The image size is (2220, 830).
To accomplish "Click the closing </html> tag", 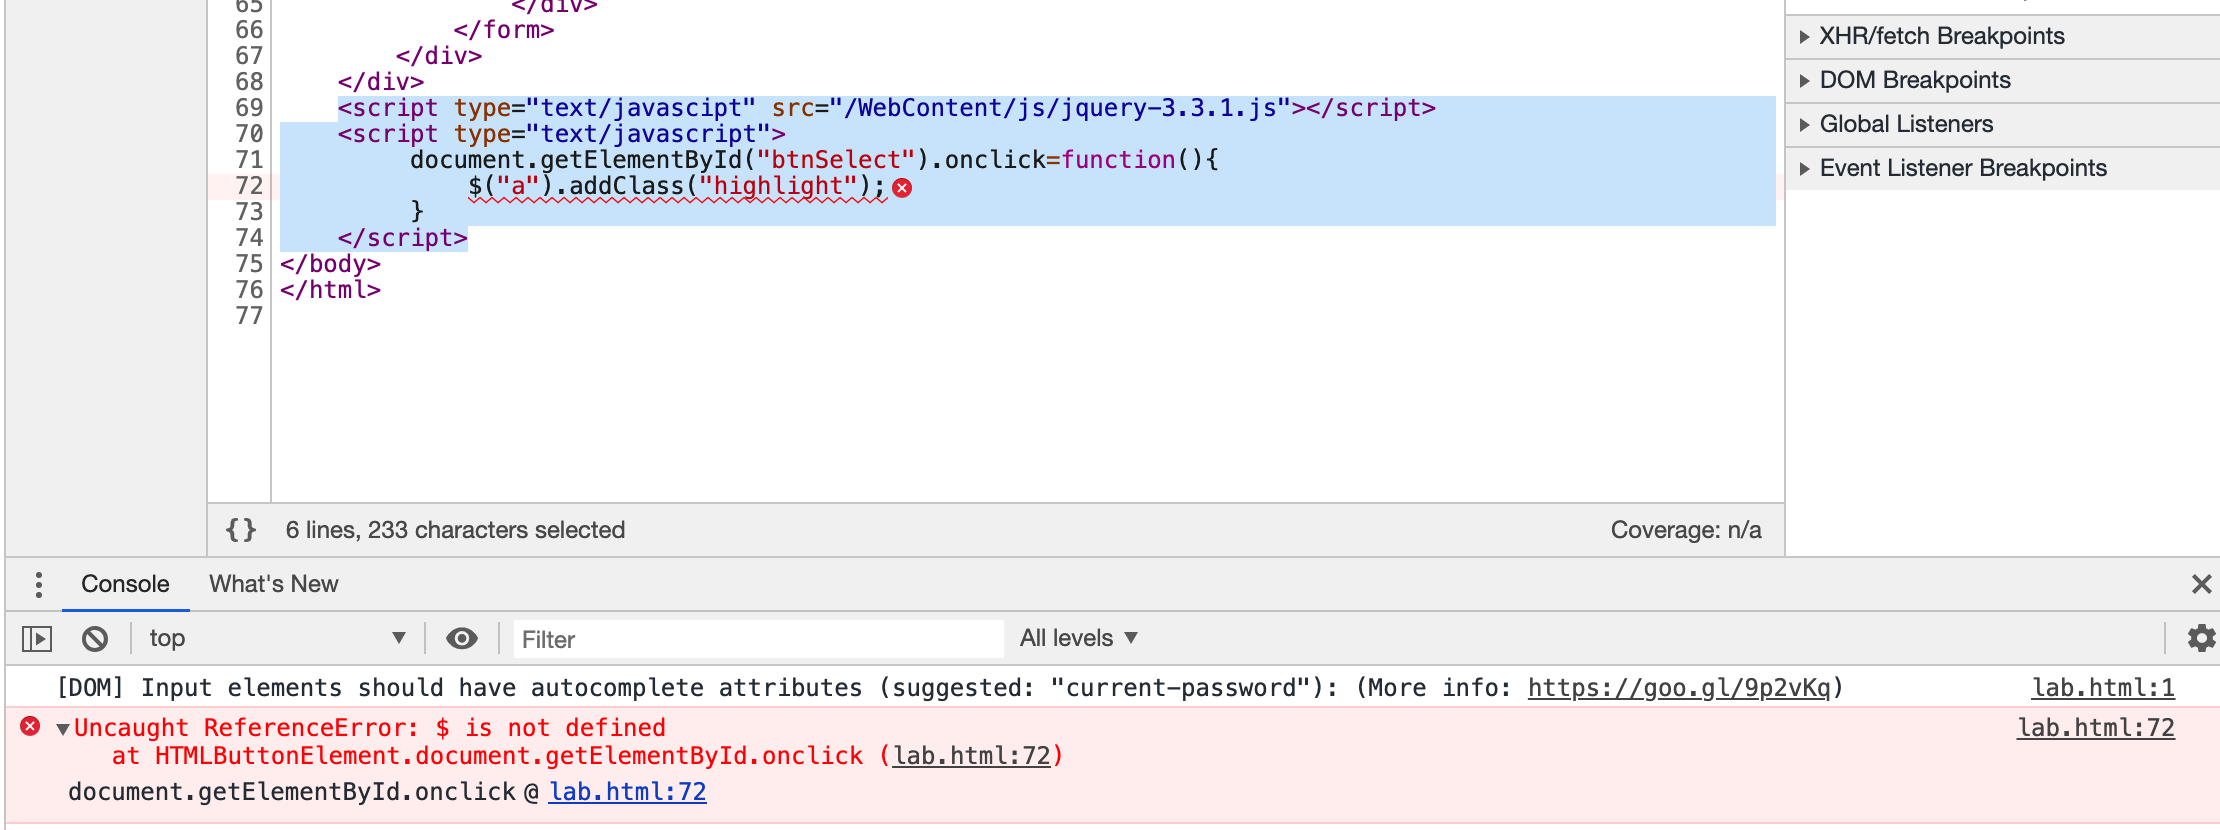I will pyautogui.click(x=330, y=290).
